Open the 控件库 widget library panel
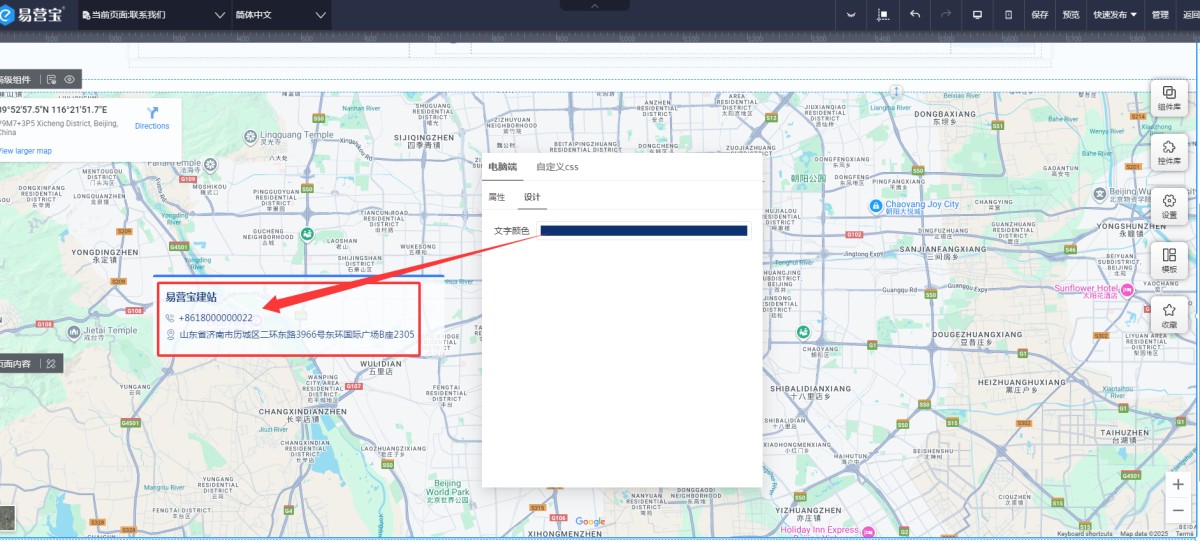The height and width of the screenshot is (541, 1200). click(1169, 152)
